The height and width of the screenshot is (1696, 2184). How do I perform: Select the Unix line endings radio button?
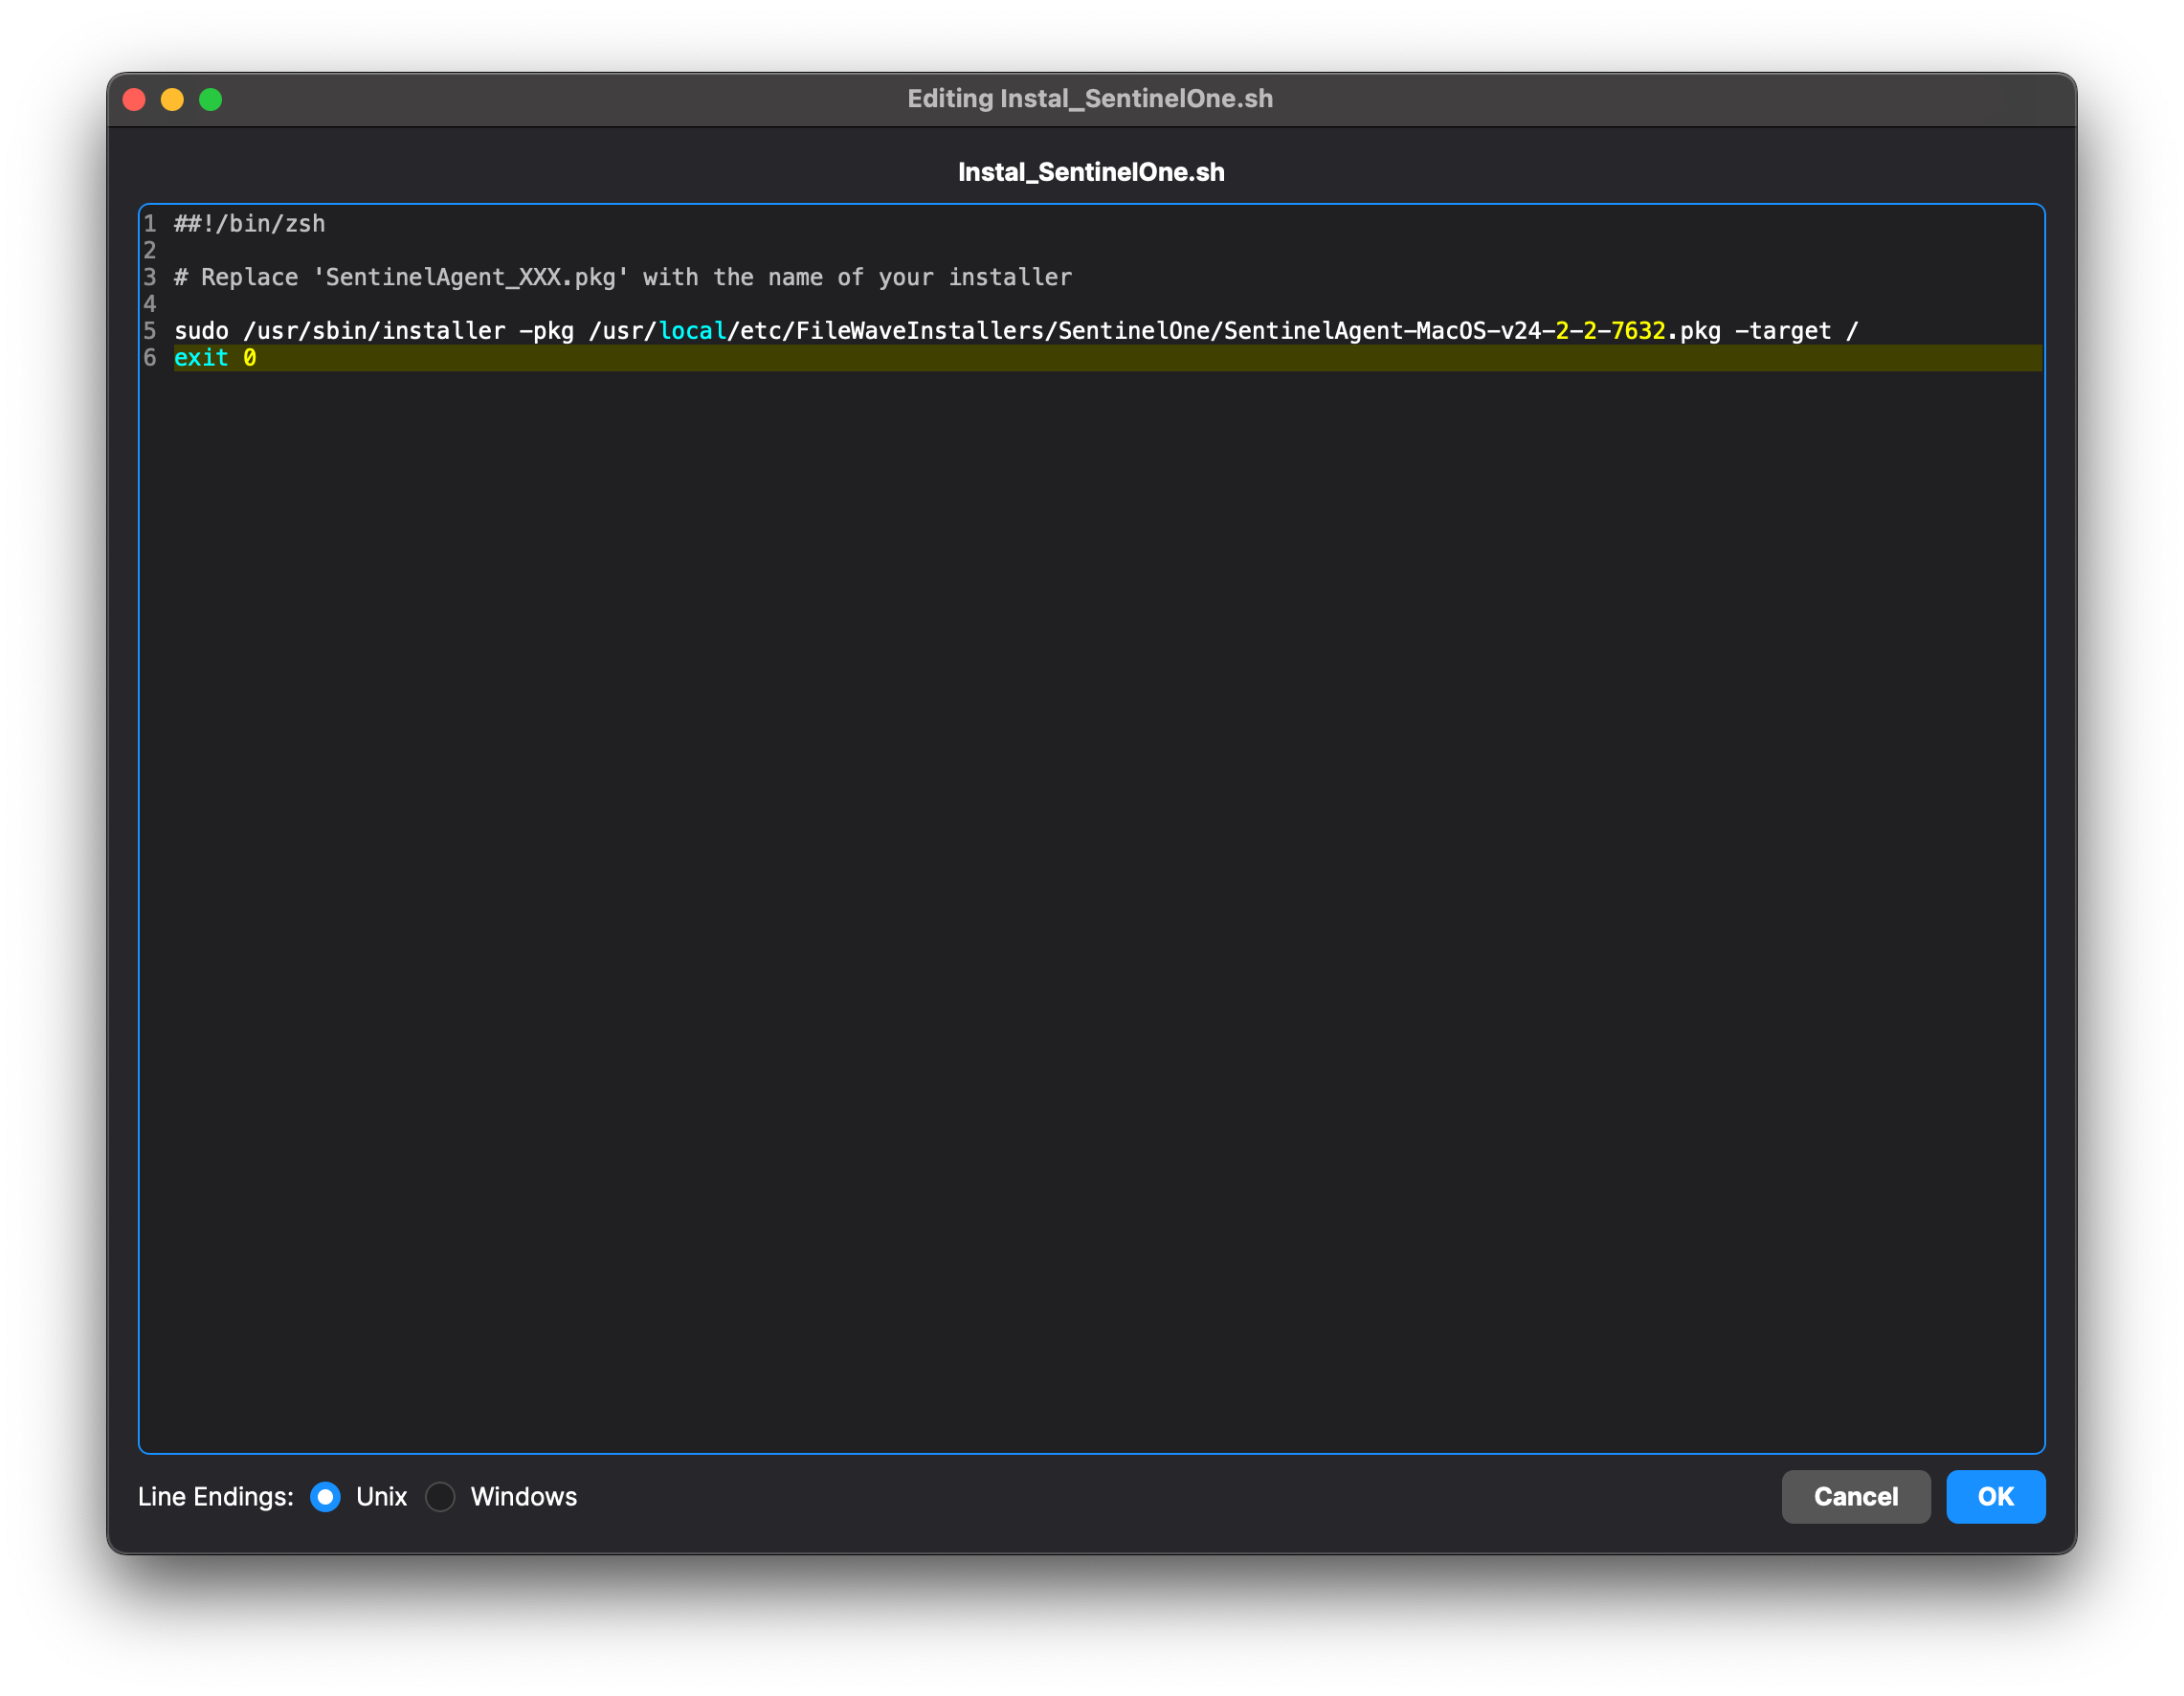pos(325,1497)
